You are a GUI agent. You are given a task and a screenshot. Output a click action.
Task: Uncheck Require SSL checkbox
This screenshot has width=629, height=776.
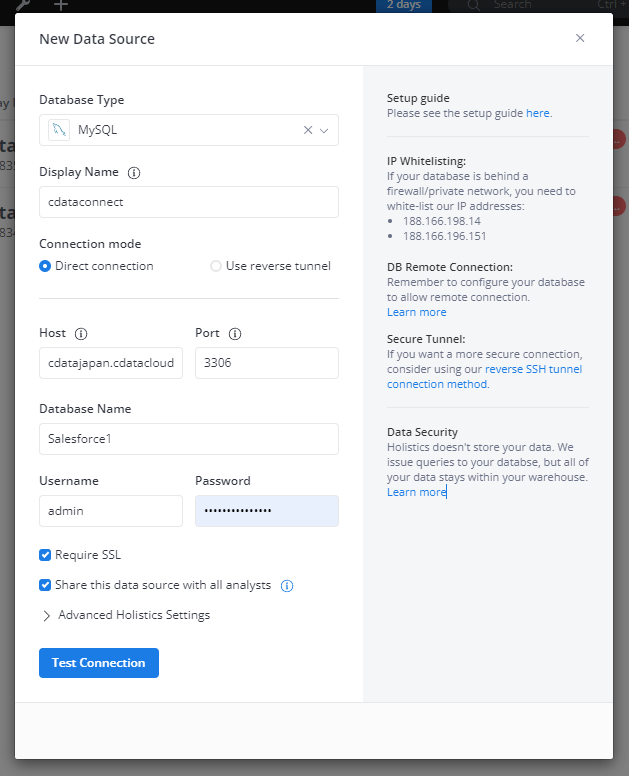click(x=45, y=555)
